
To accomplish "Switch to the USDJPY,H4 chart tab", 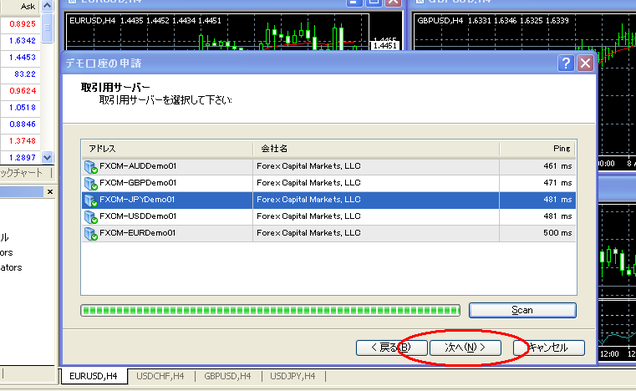I will pyautogui.click(x=292, y=376).
